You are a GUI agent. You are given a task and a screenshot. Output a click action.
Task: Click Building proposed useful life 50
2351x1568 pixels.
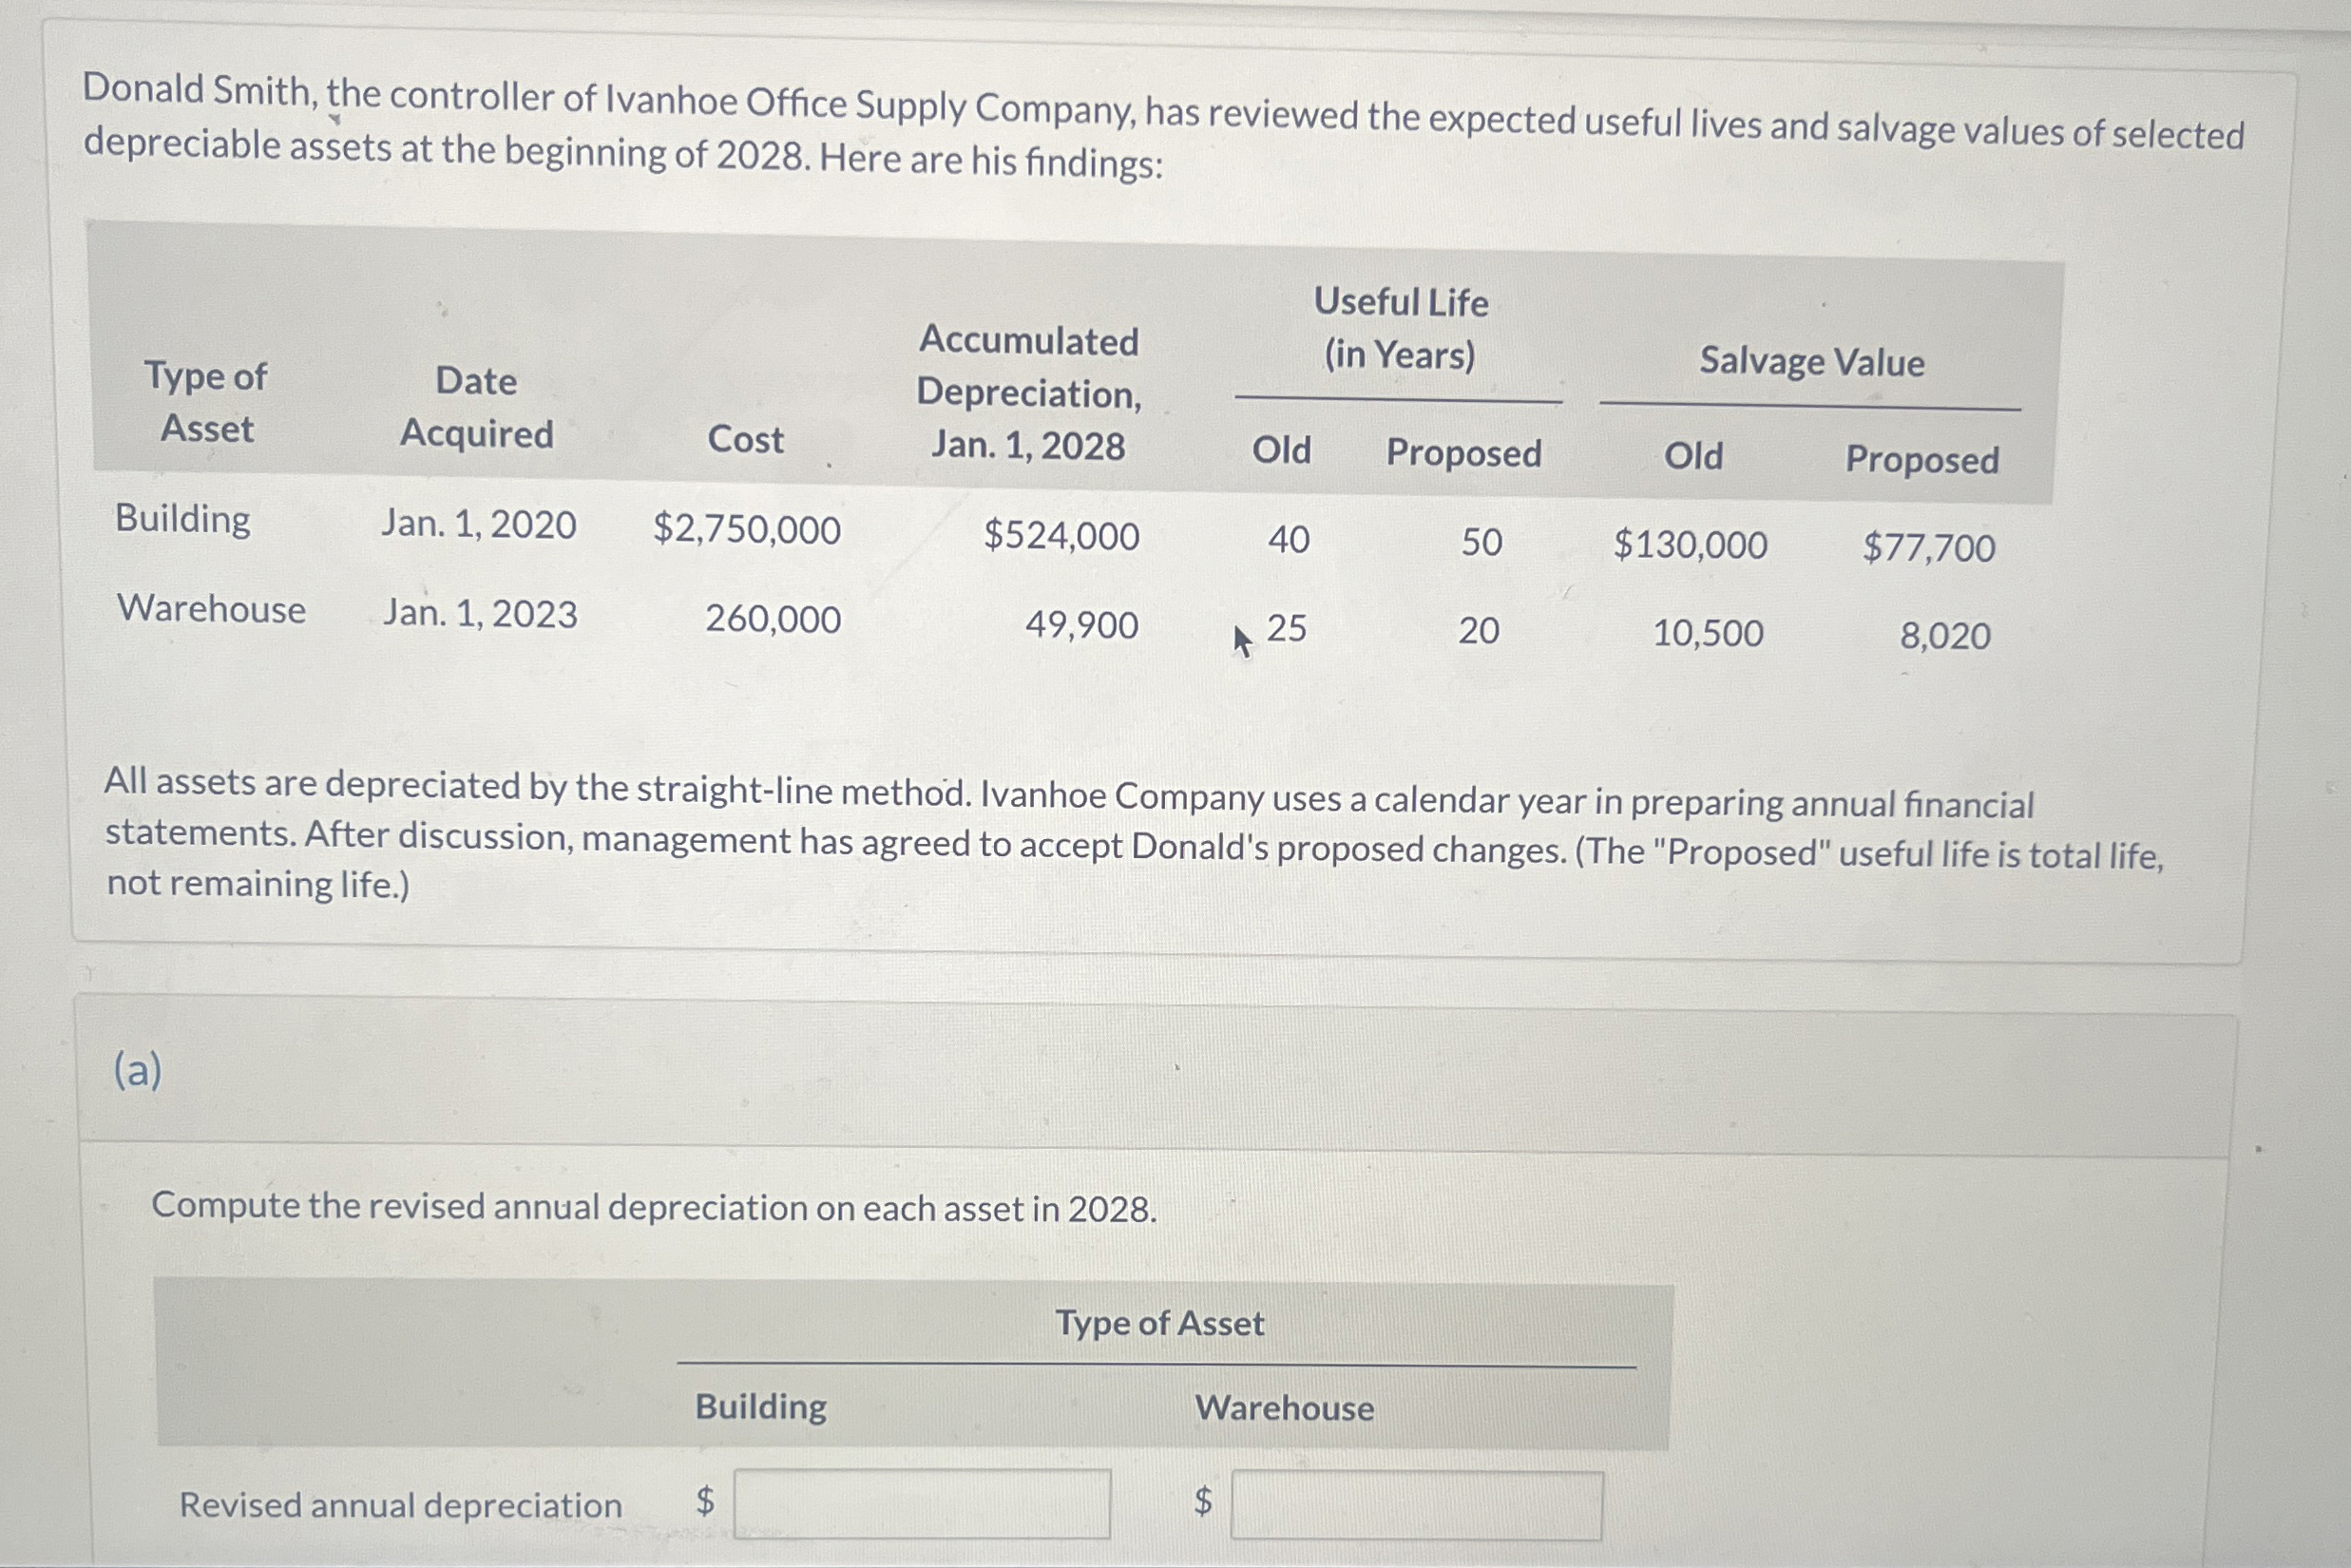(1481, 543)
